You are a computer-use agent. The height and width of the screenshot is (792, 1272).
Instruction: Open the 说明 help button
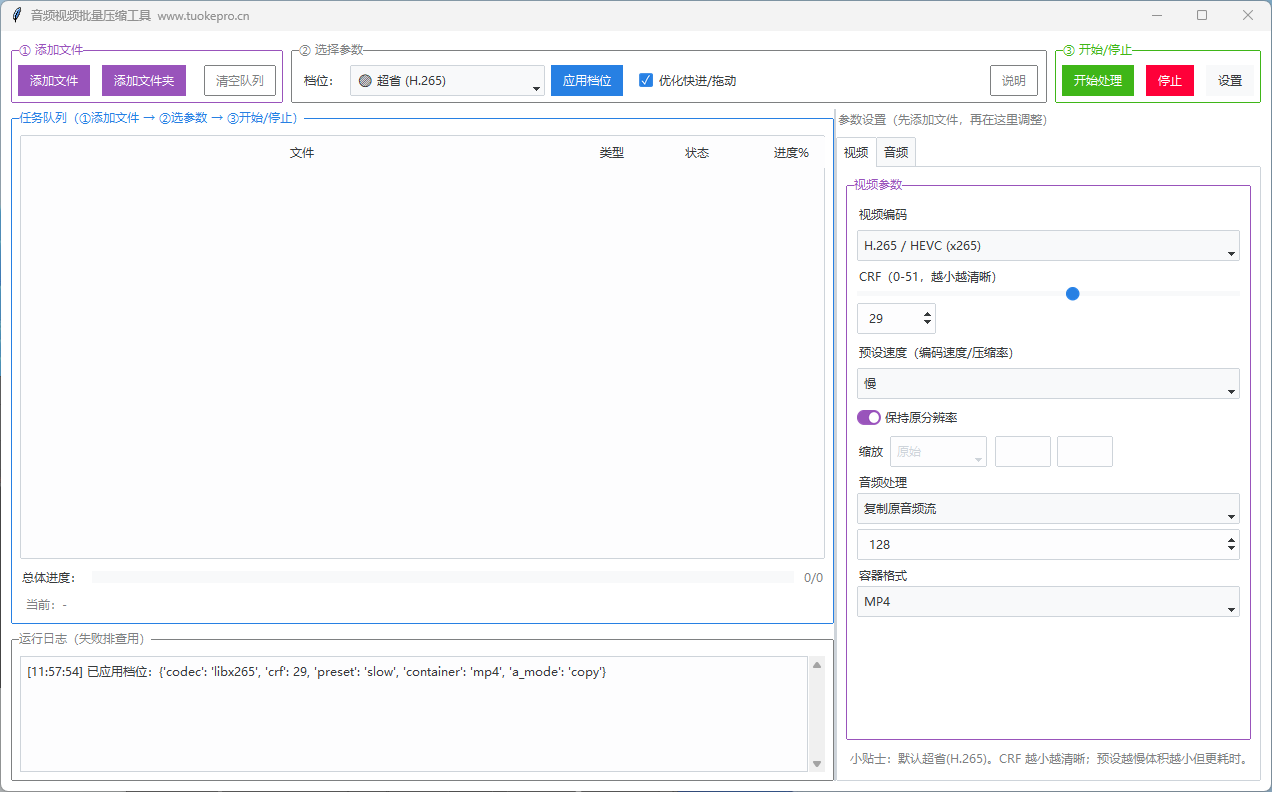click(1013, 81)
